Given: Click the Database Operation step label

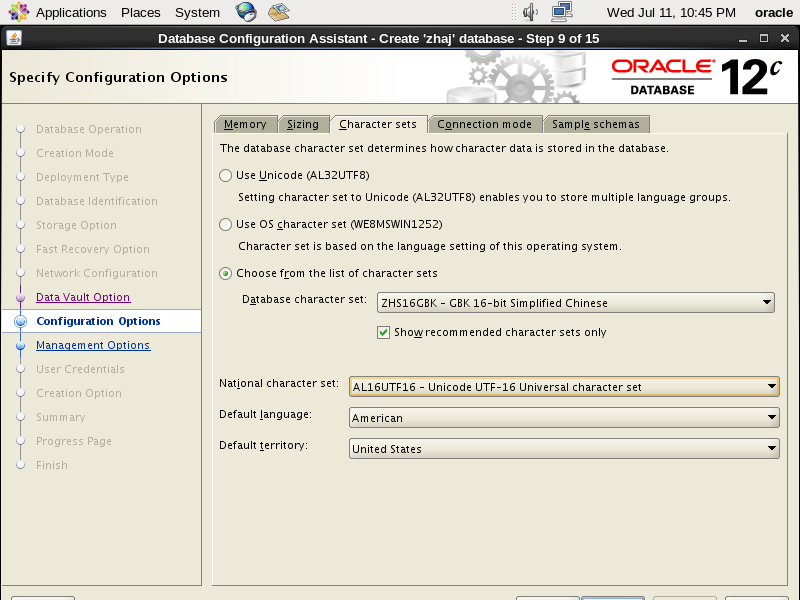Looking at the screenshot, I should [x=89, y=129].
